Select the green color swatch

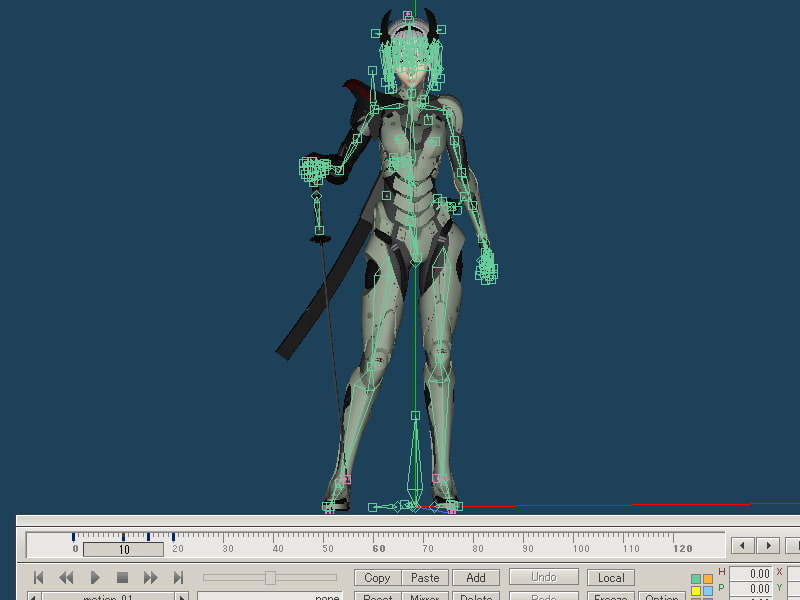tap(696, 578)
